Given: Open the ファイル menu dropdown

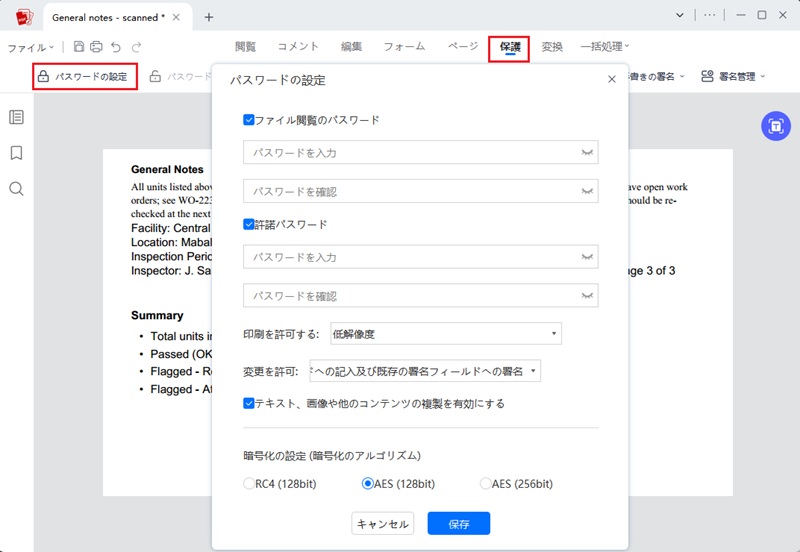Looking at the screenshot, I should [30, 48].
